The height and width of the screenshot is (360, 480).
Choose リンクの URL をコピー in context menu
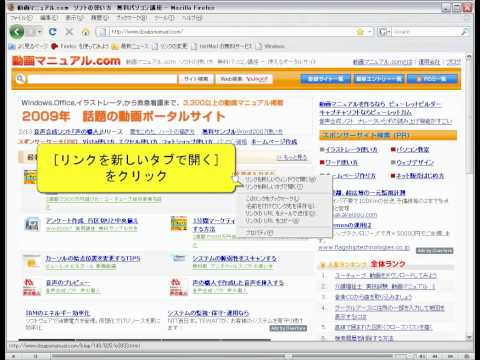(x=273, y=221)
